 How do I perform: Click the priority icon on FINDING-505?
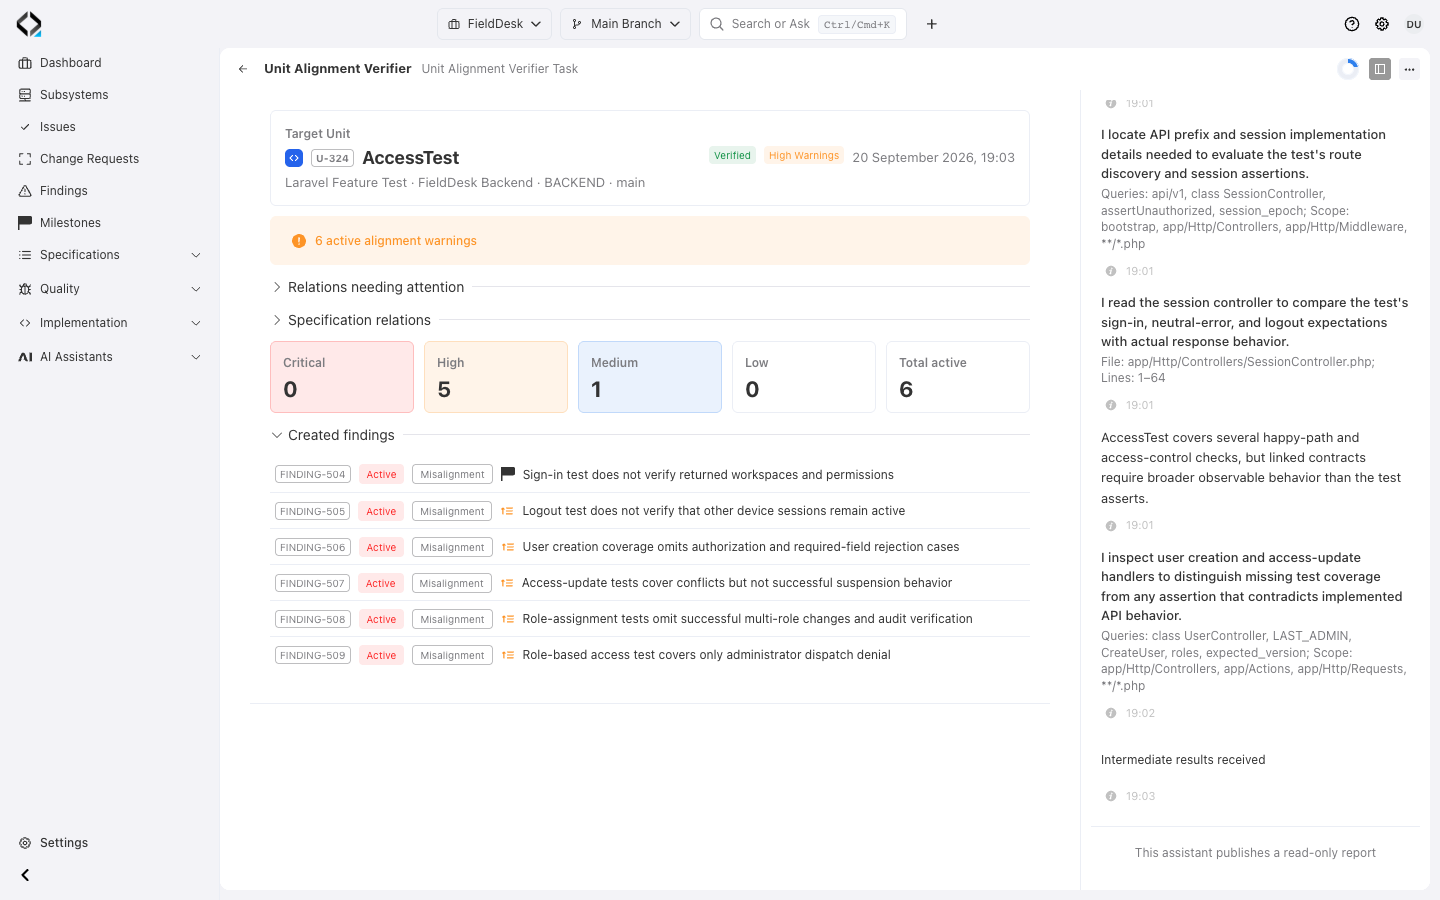tap(508, 511)
